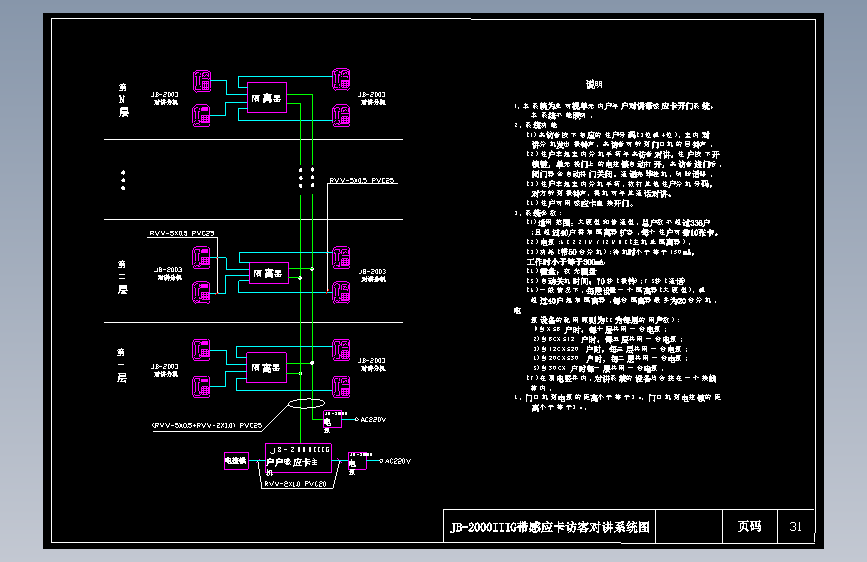Click the JB-2000IIIG title block text
Screen dimensions: 867x562
point(550,527)
